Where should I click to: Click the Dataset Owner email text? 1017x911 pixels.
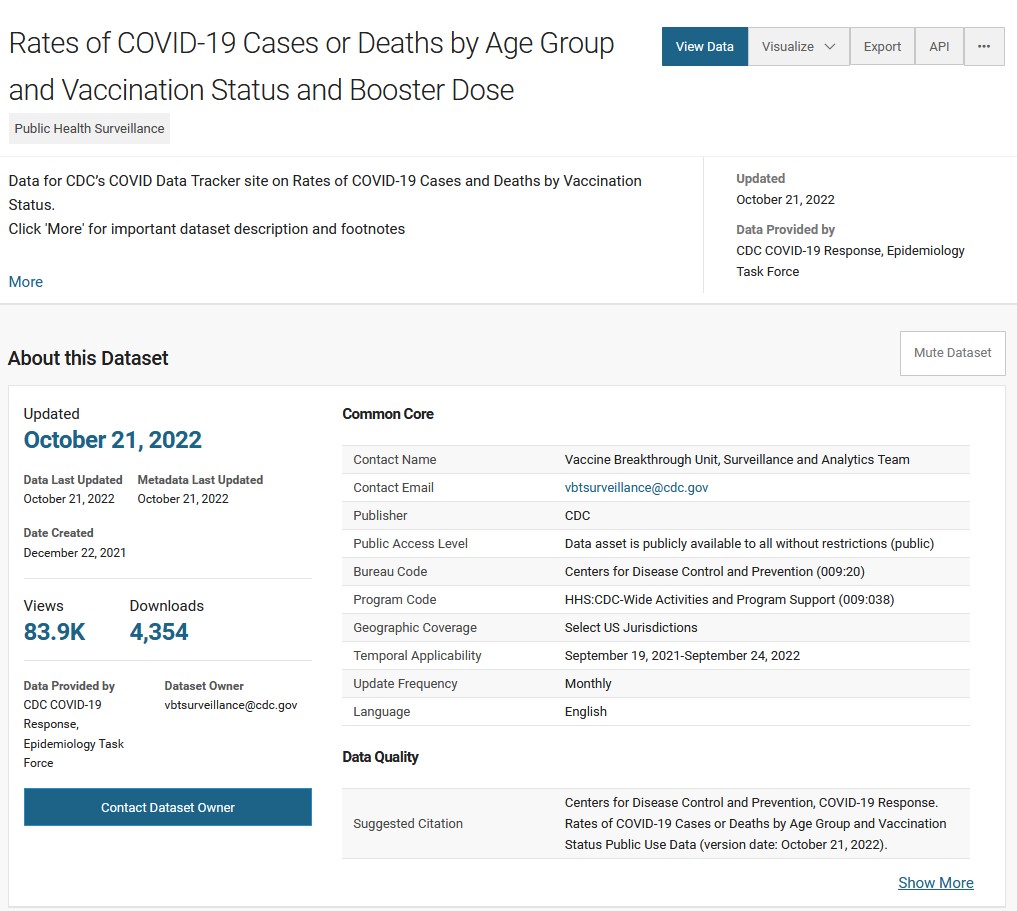tap(231, 705)
